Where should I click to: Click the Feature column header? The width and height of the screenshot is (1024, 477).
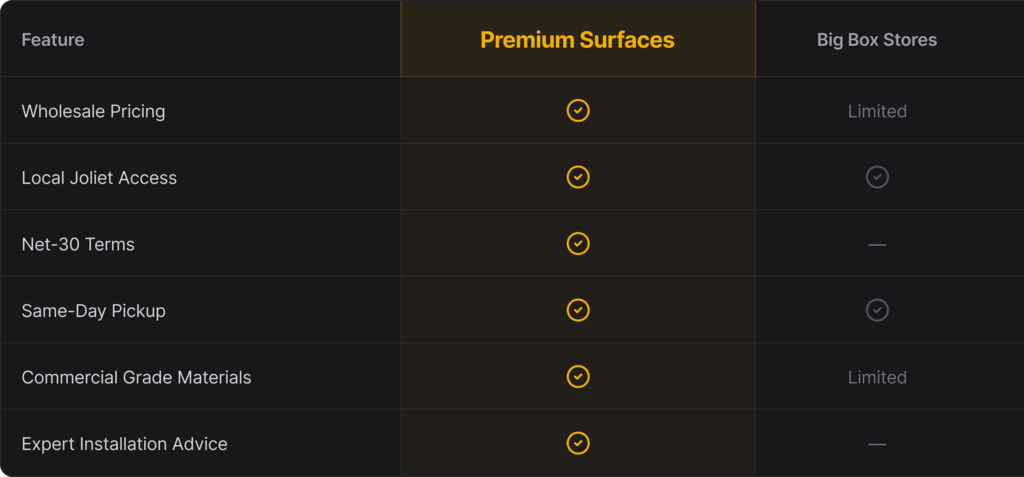(53, 40)
